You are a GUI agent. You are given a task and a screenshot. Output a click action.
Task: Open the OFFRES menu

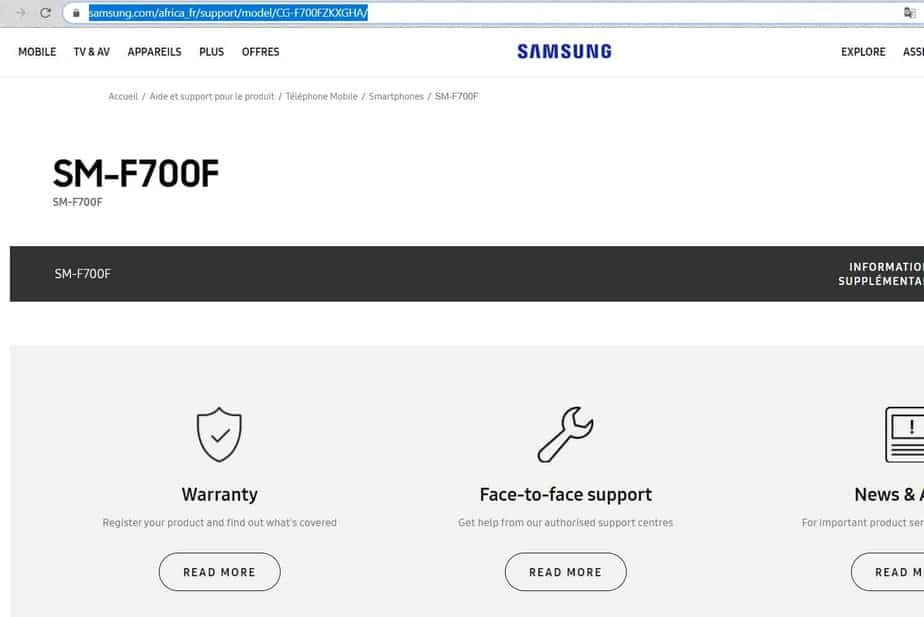coord(260,52)
